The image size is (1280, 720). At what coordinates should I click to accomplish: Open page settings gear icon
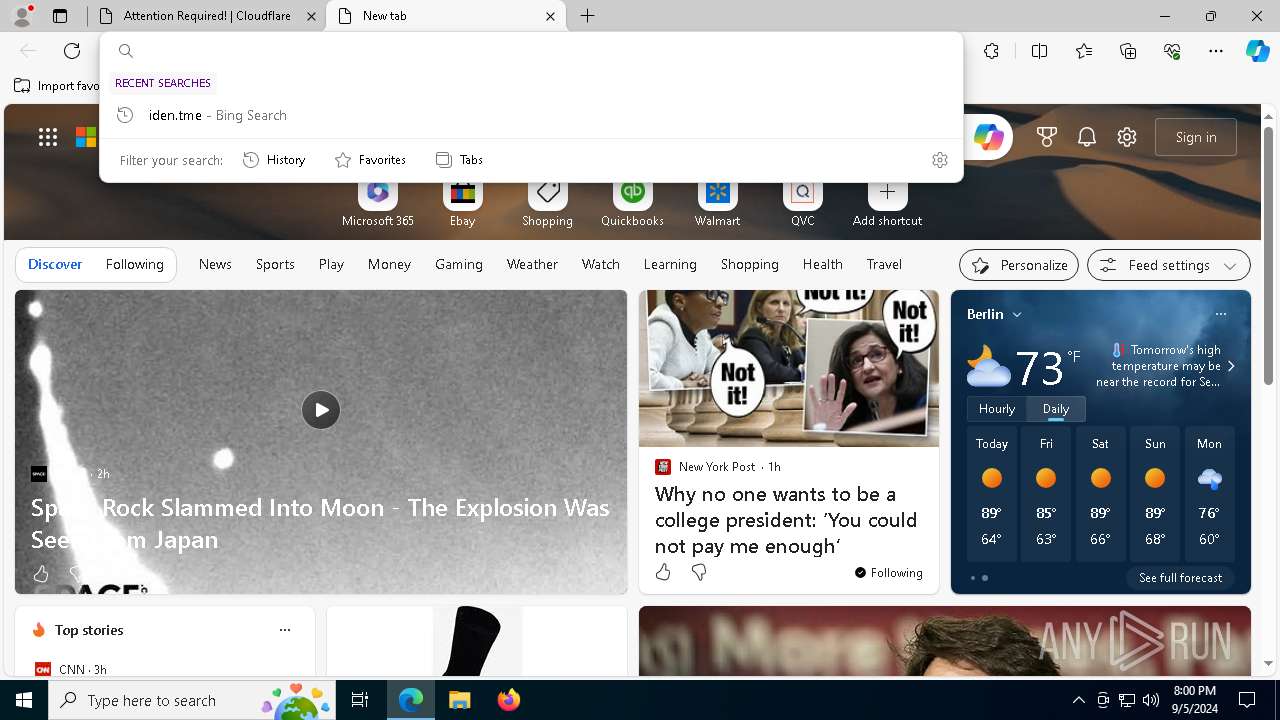click(x=1127, y=137)
